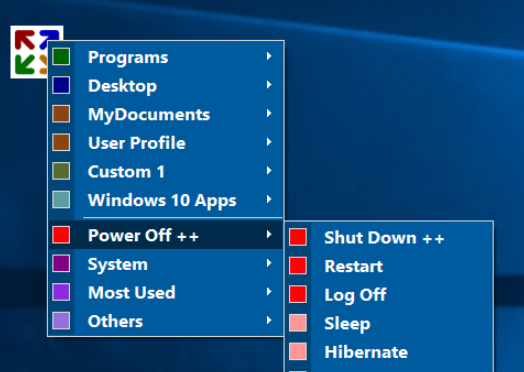Expand the User Profile submenu arrow
The height and width of the screenshot is (372, 524).
269,142
